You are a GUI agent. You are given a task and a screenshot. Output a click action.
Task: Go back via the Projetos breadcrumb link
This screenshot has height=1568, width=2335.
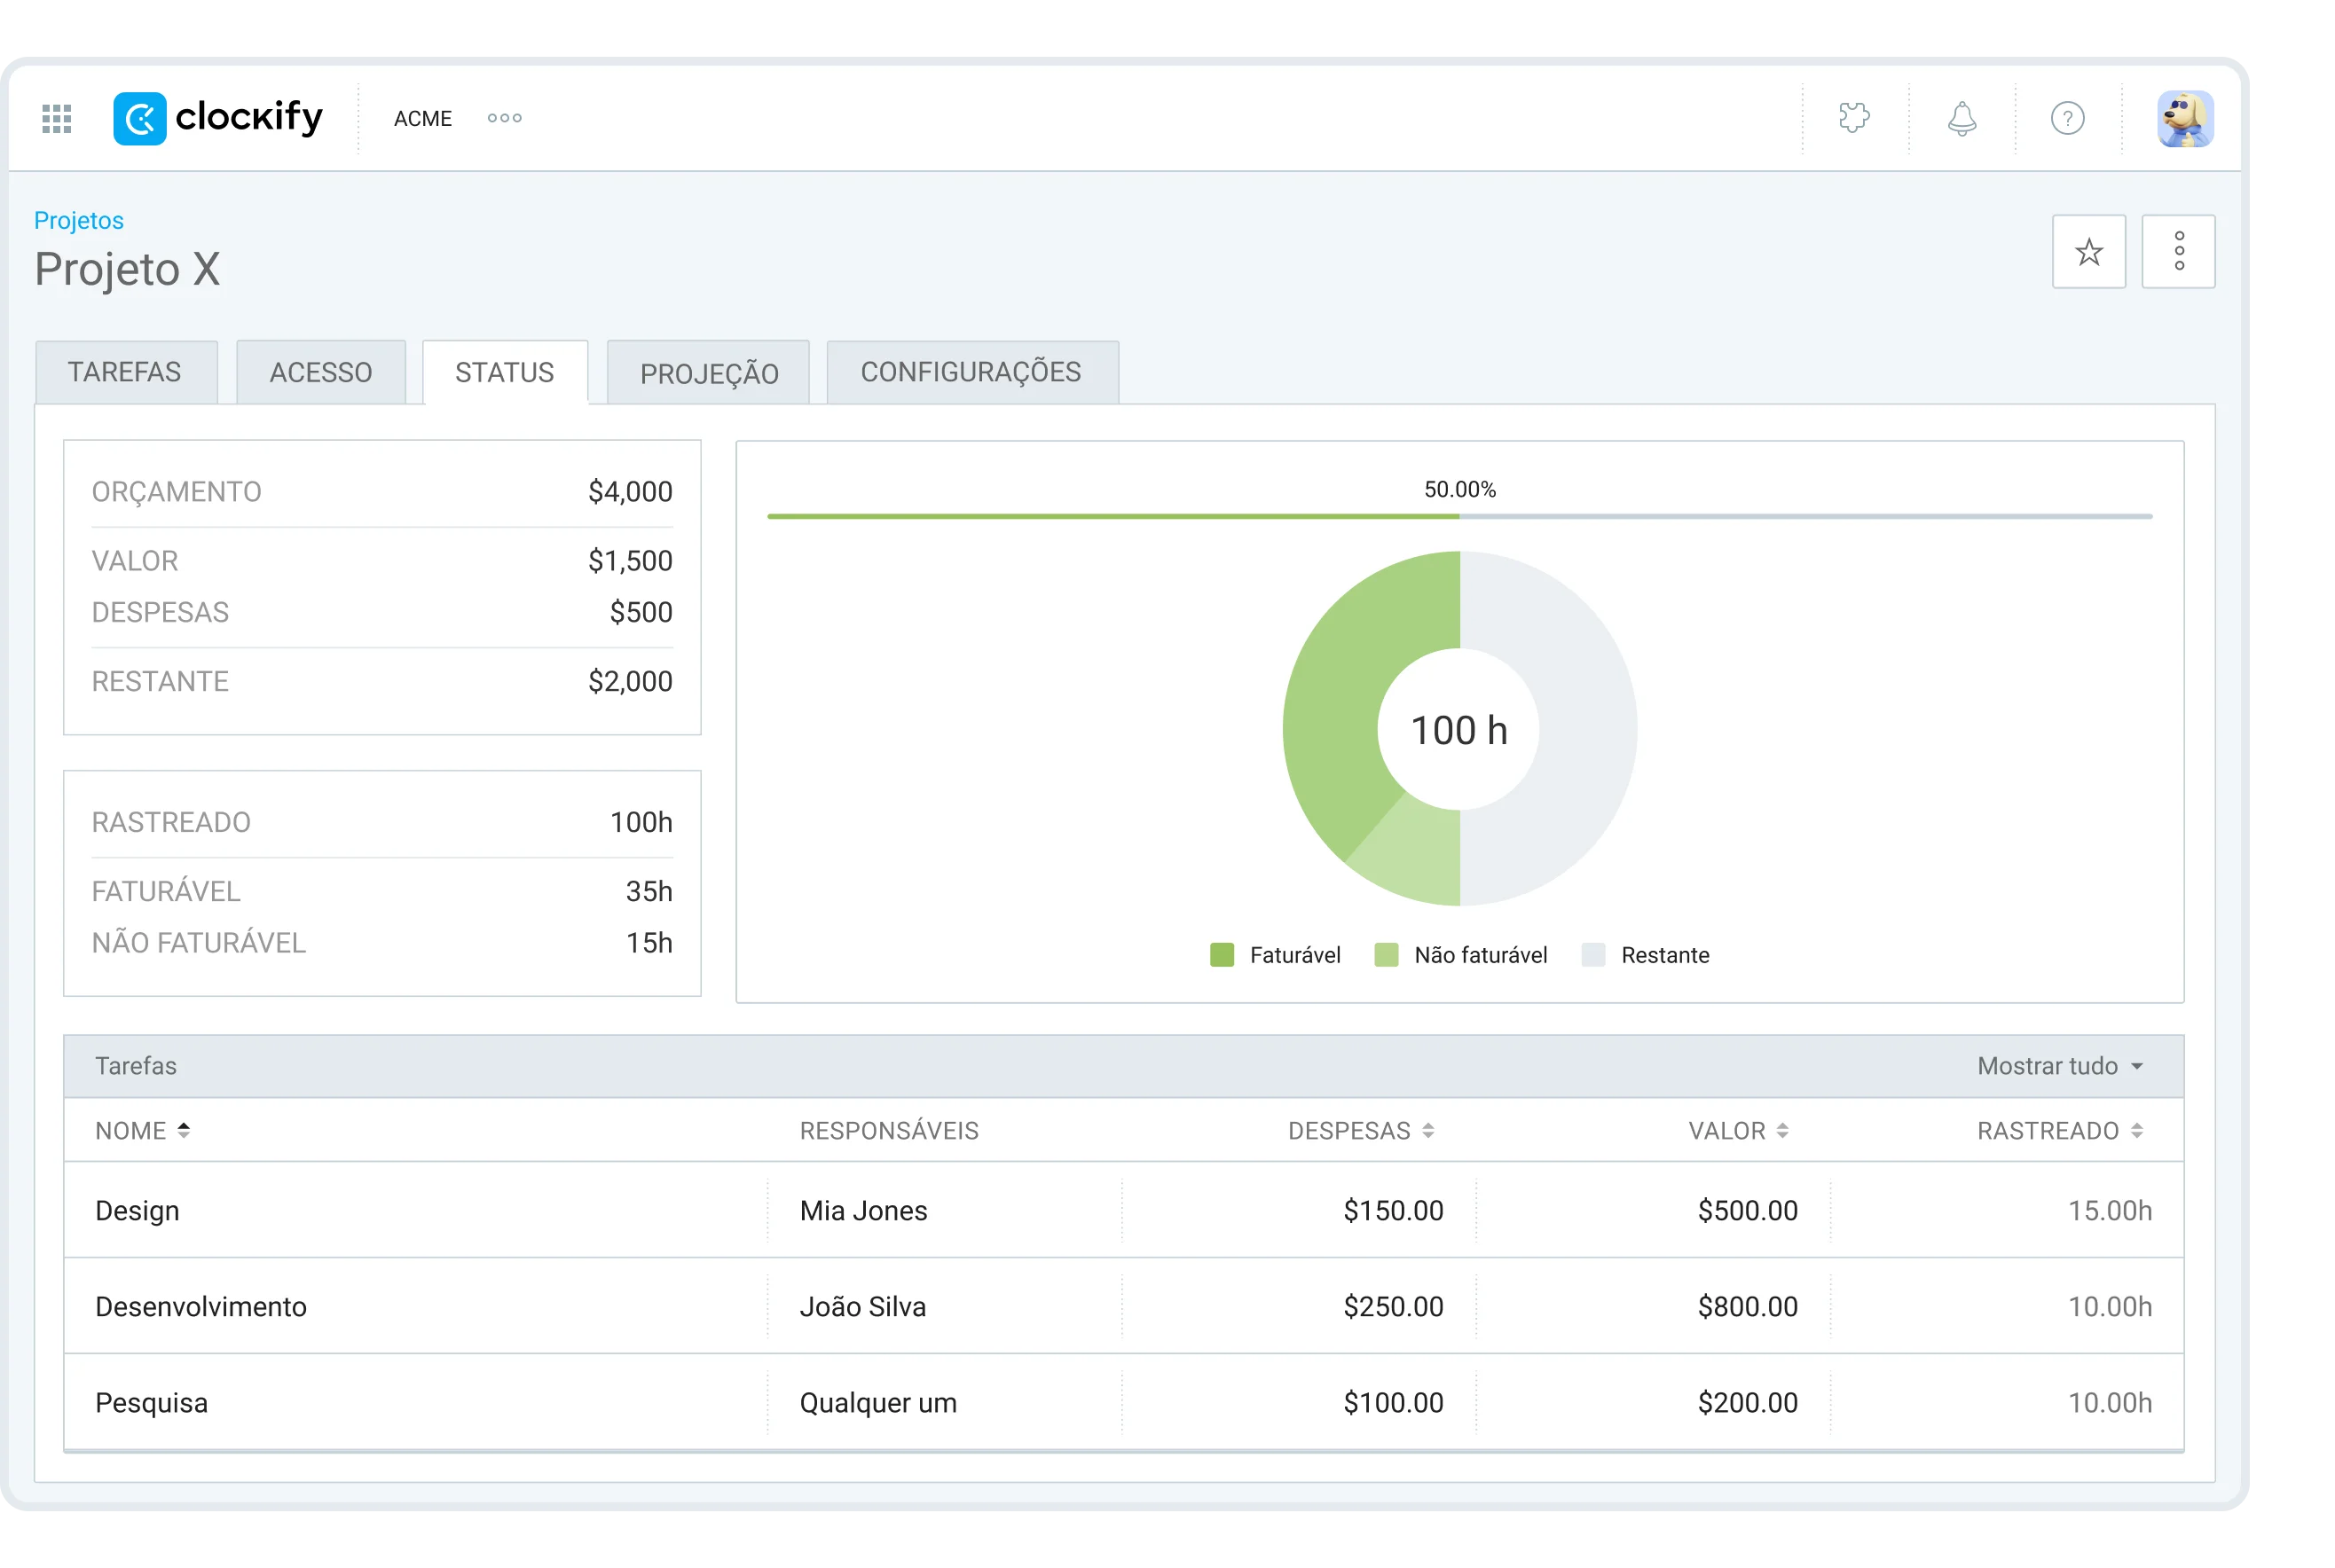pos(79,220)
